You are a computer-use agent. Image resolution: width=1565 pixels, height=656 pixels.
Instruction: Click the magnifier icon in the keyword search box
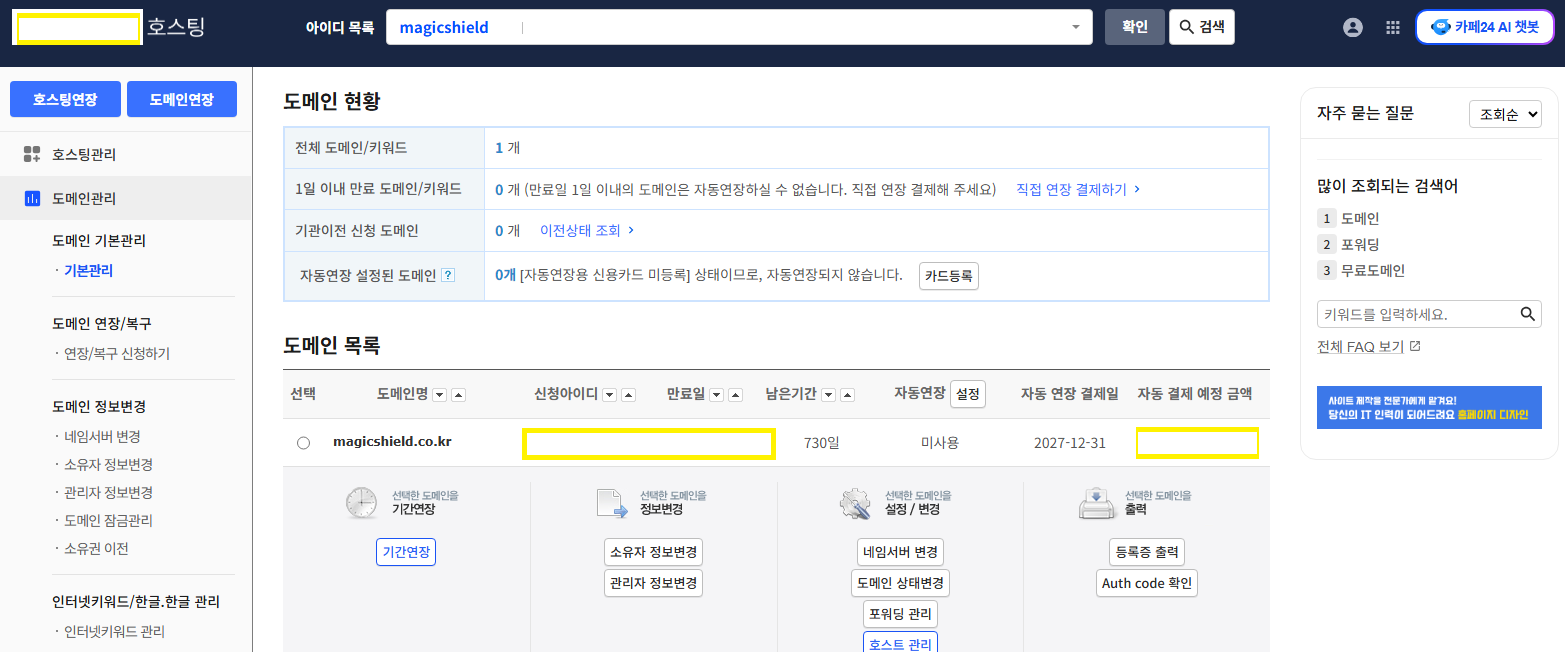pos(1527,313)
